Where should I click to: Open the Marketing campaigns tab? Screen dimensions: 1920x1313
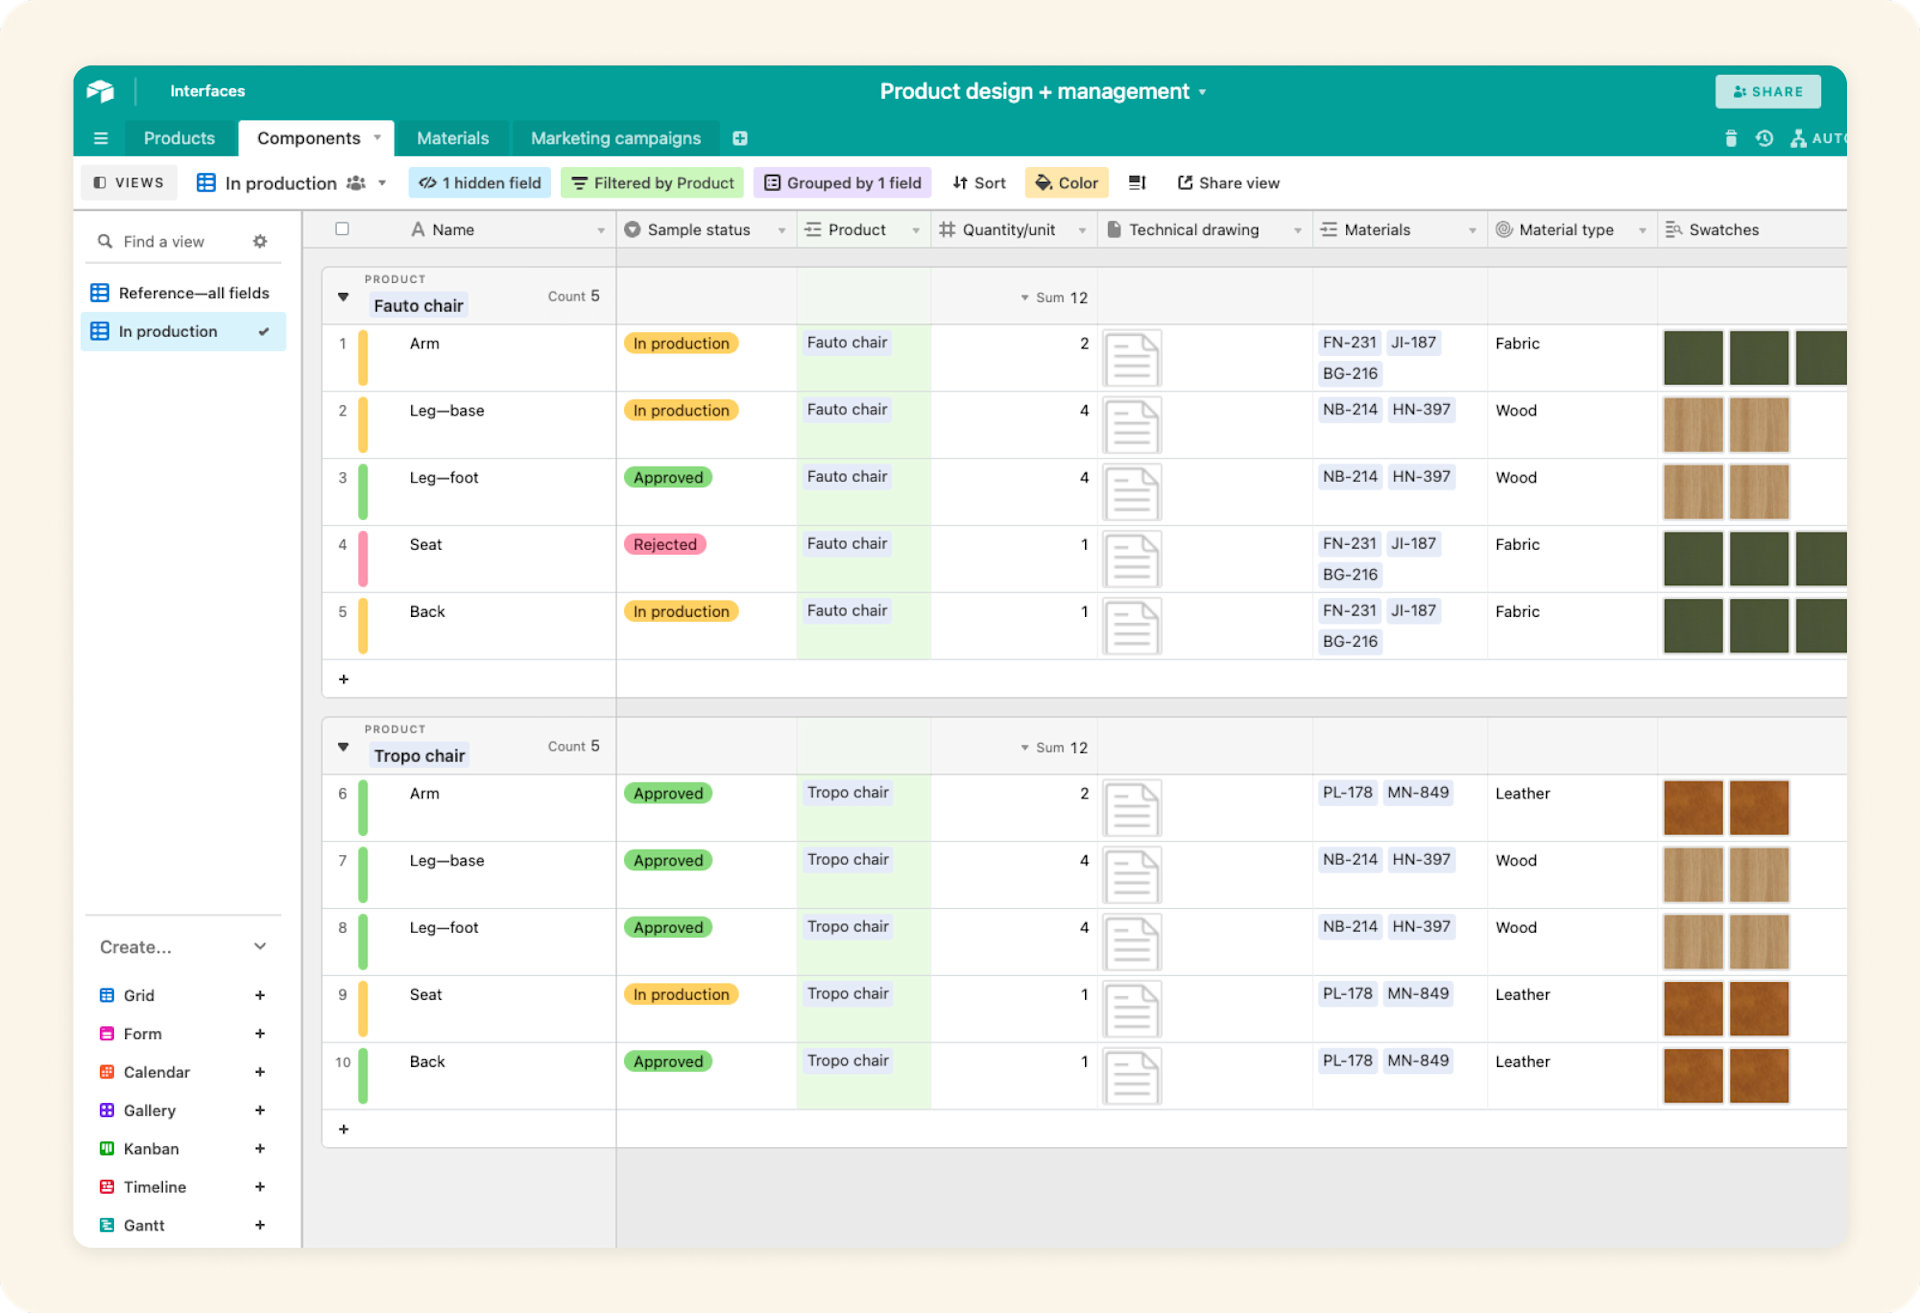(615, 138)
